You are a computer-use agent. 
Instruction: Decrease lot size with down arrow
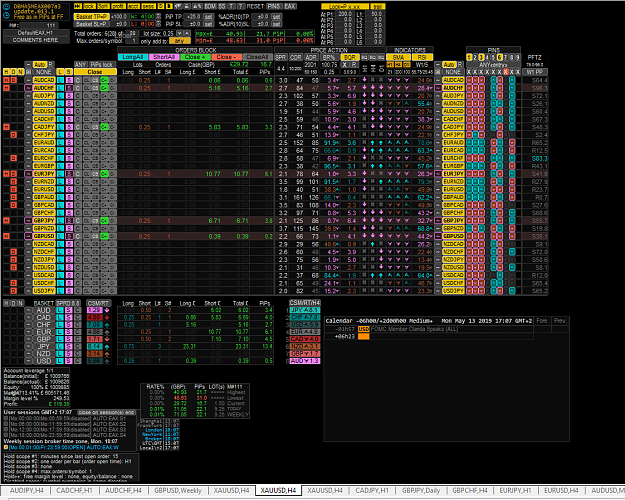click(x=179, y=33)
